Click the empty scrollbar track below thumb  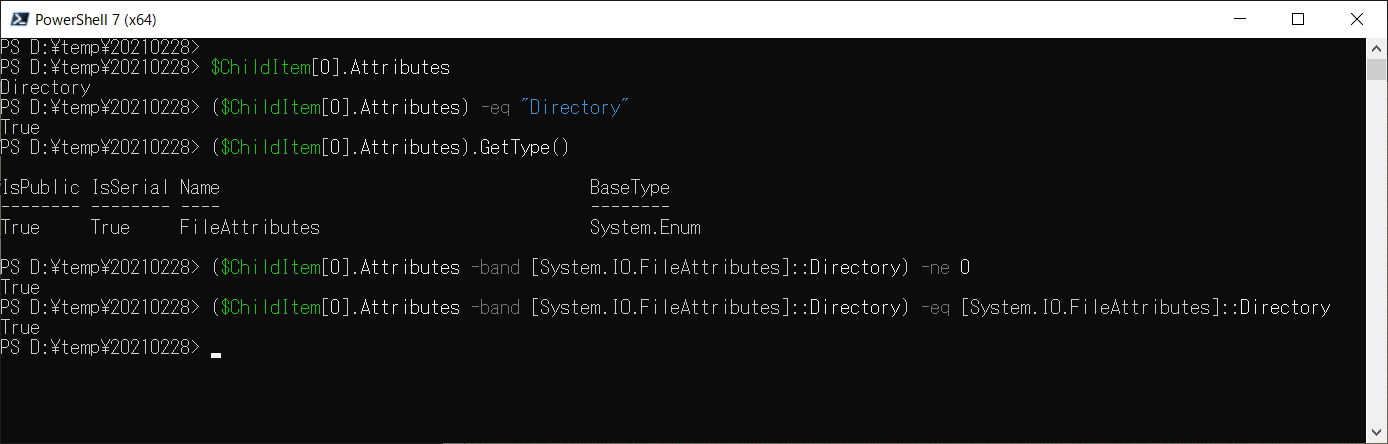coord(1377,250)
